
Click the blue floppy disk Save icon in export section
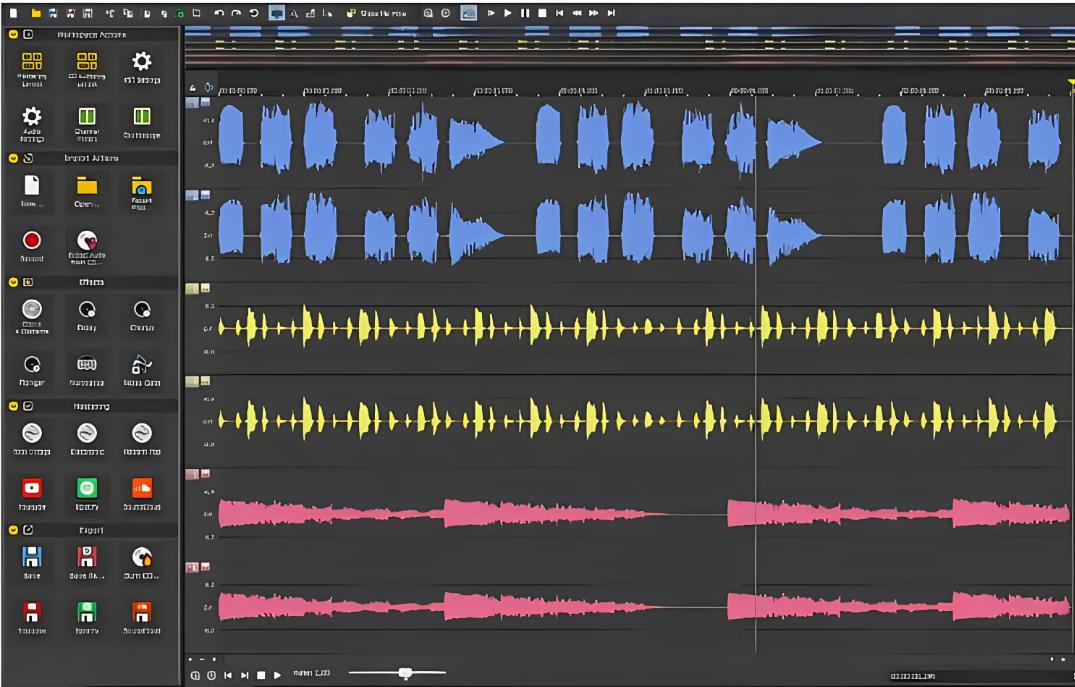tap(31, 558)
